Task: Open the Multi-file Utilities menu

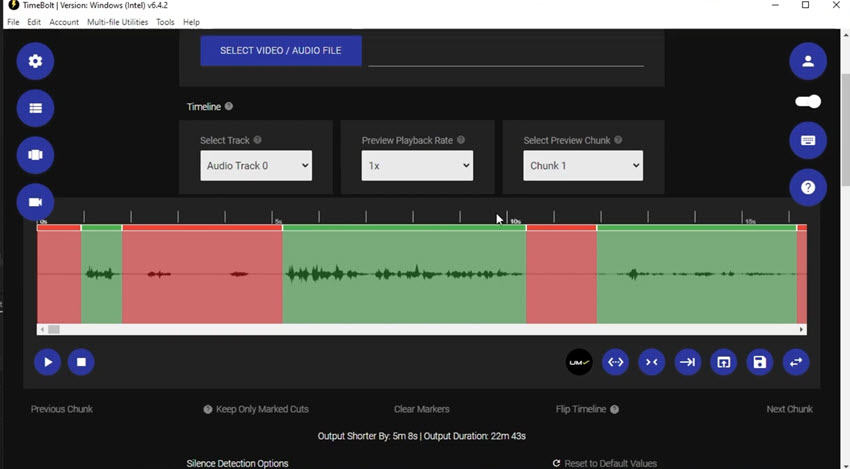Action: pos(118,22)
